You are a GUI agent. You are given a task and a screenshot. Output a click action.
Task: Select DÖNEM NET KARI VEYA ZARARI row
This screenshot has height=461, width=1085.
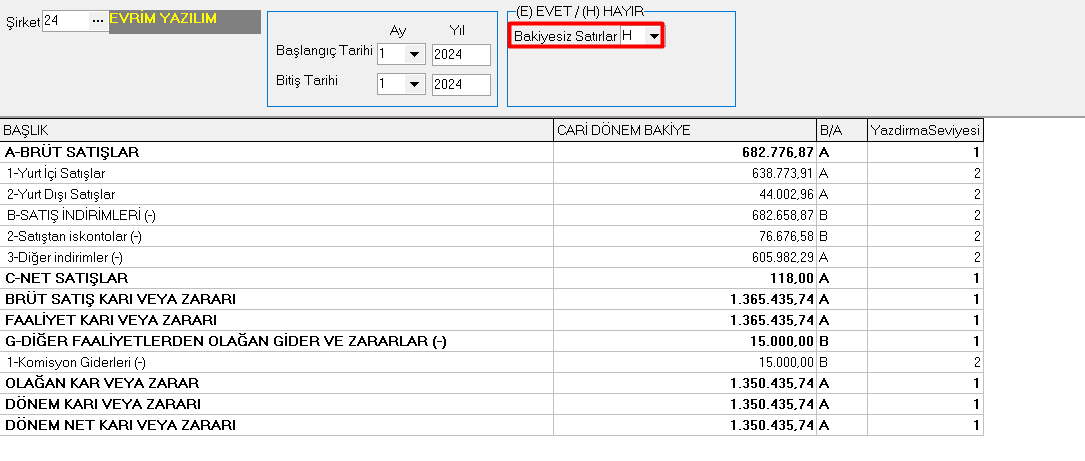point(492,425)
